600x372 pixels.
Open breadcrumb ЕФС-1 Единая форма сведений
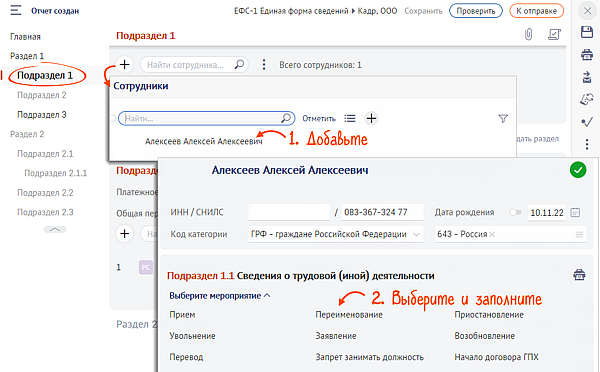291,11
